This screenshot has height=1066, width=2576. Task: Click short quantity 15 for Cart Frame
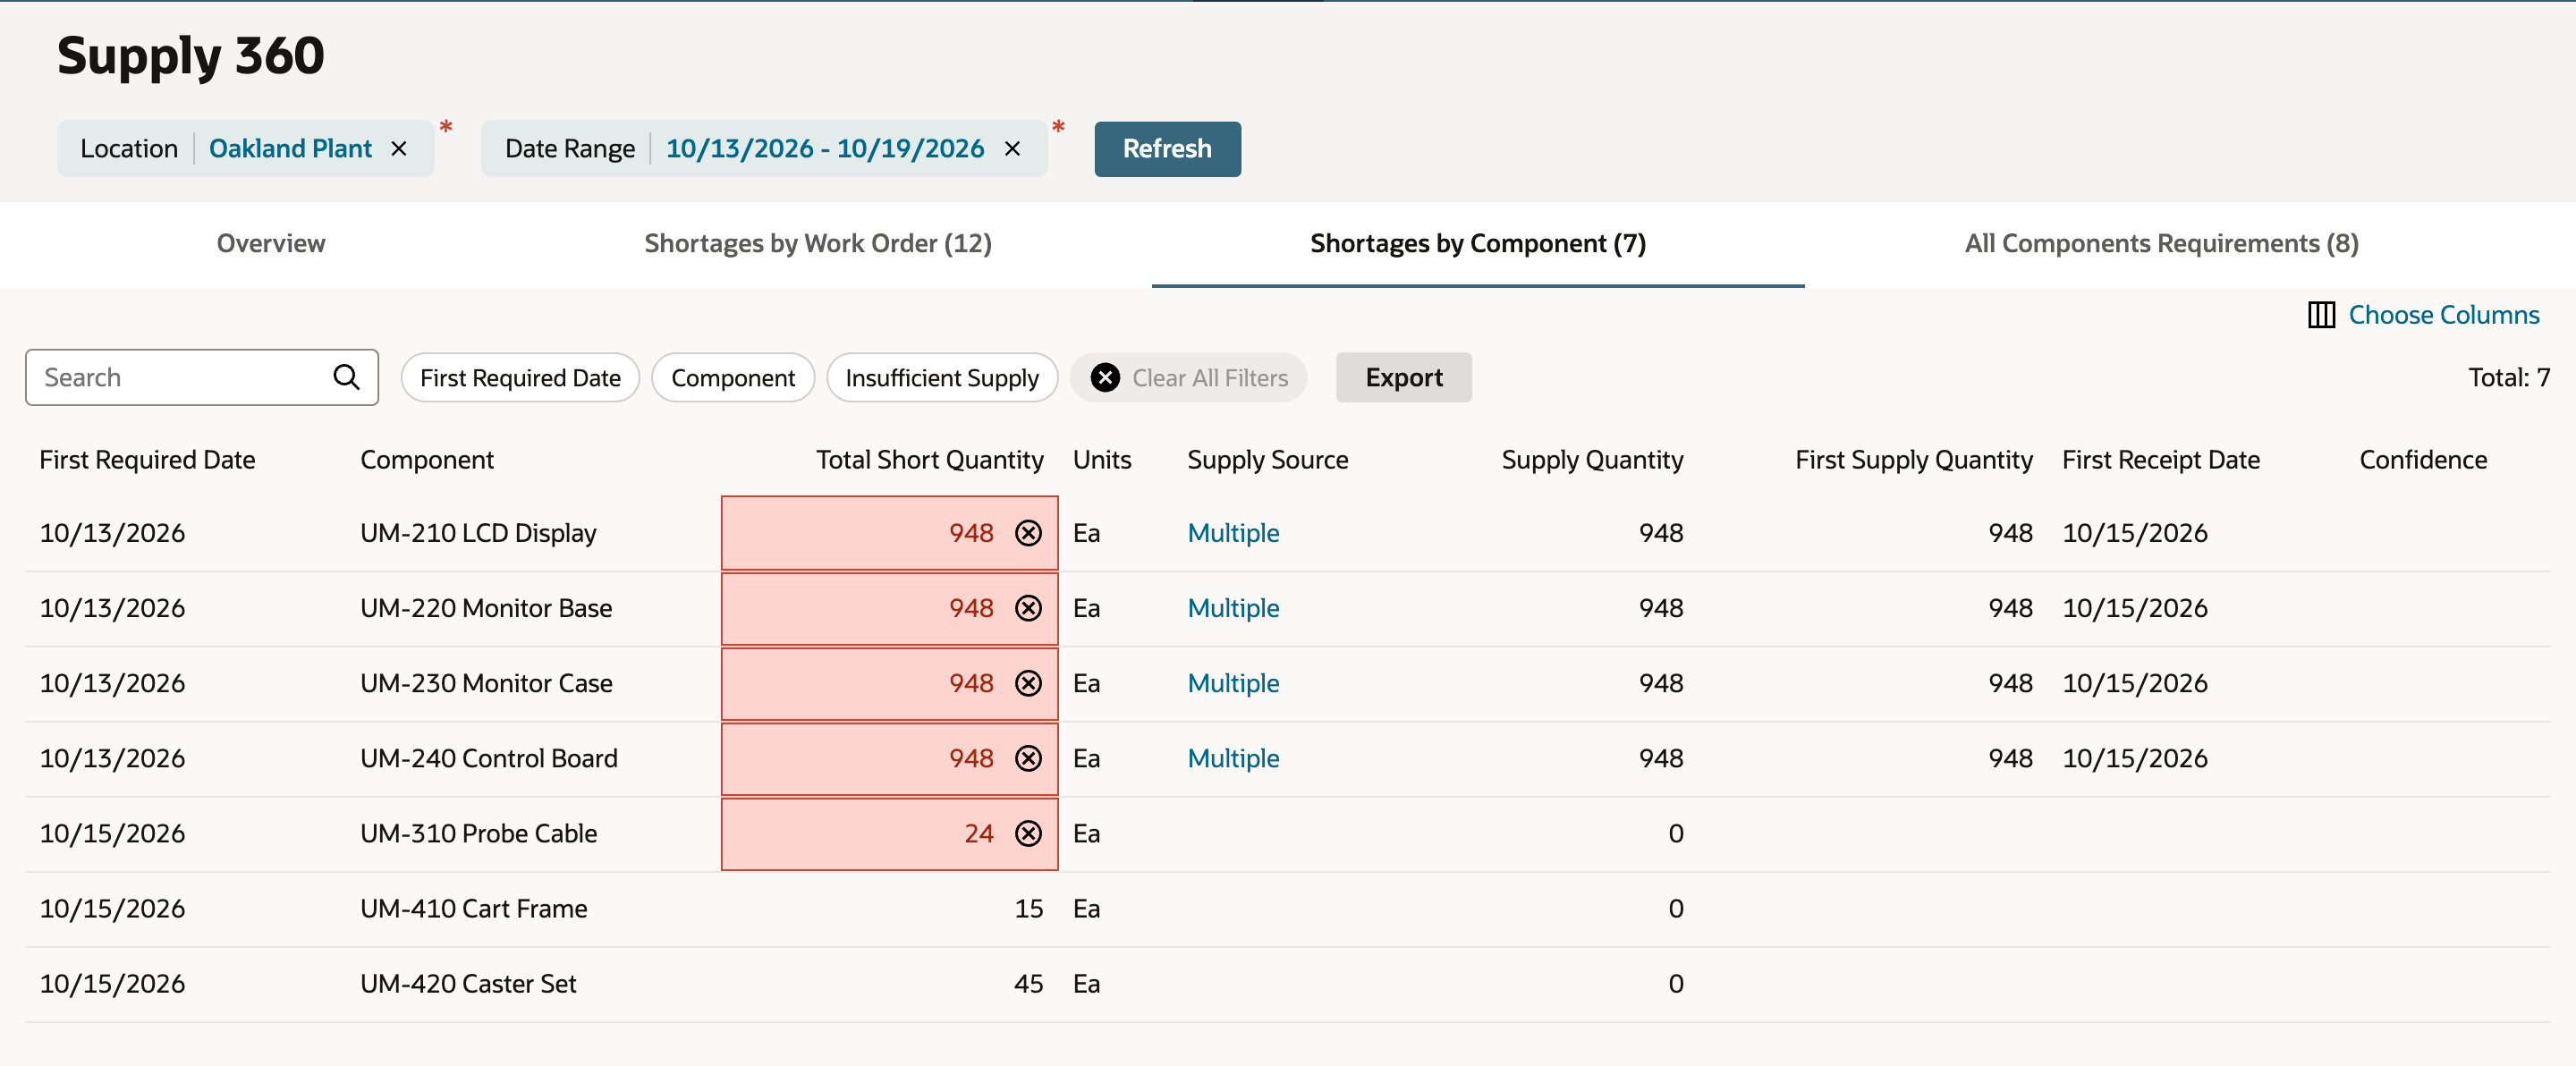1028,908
